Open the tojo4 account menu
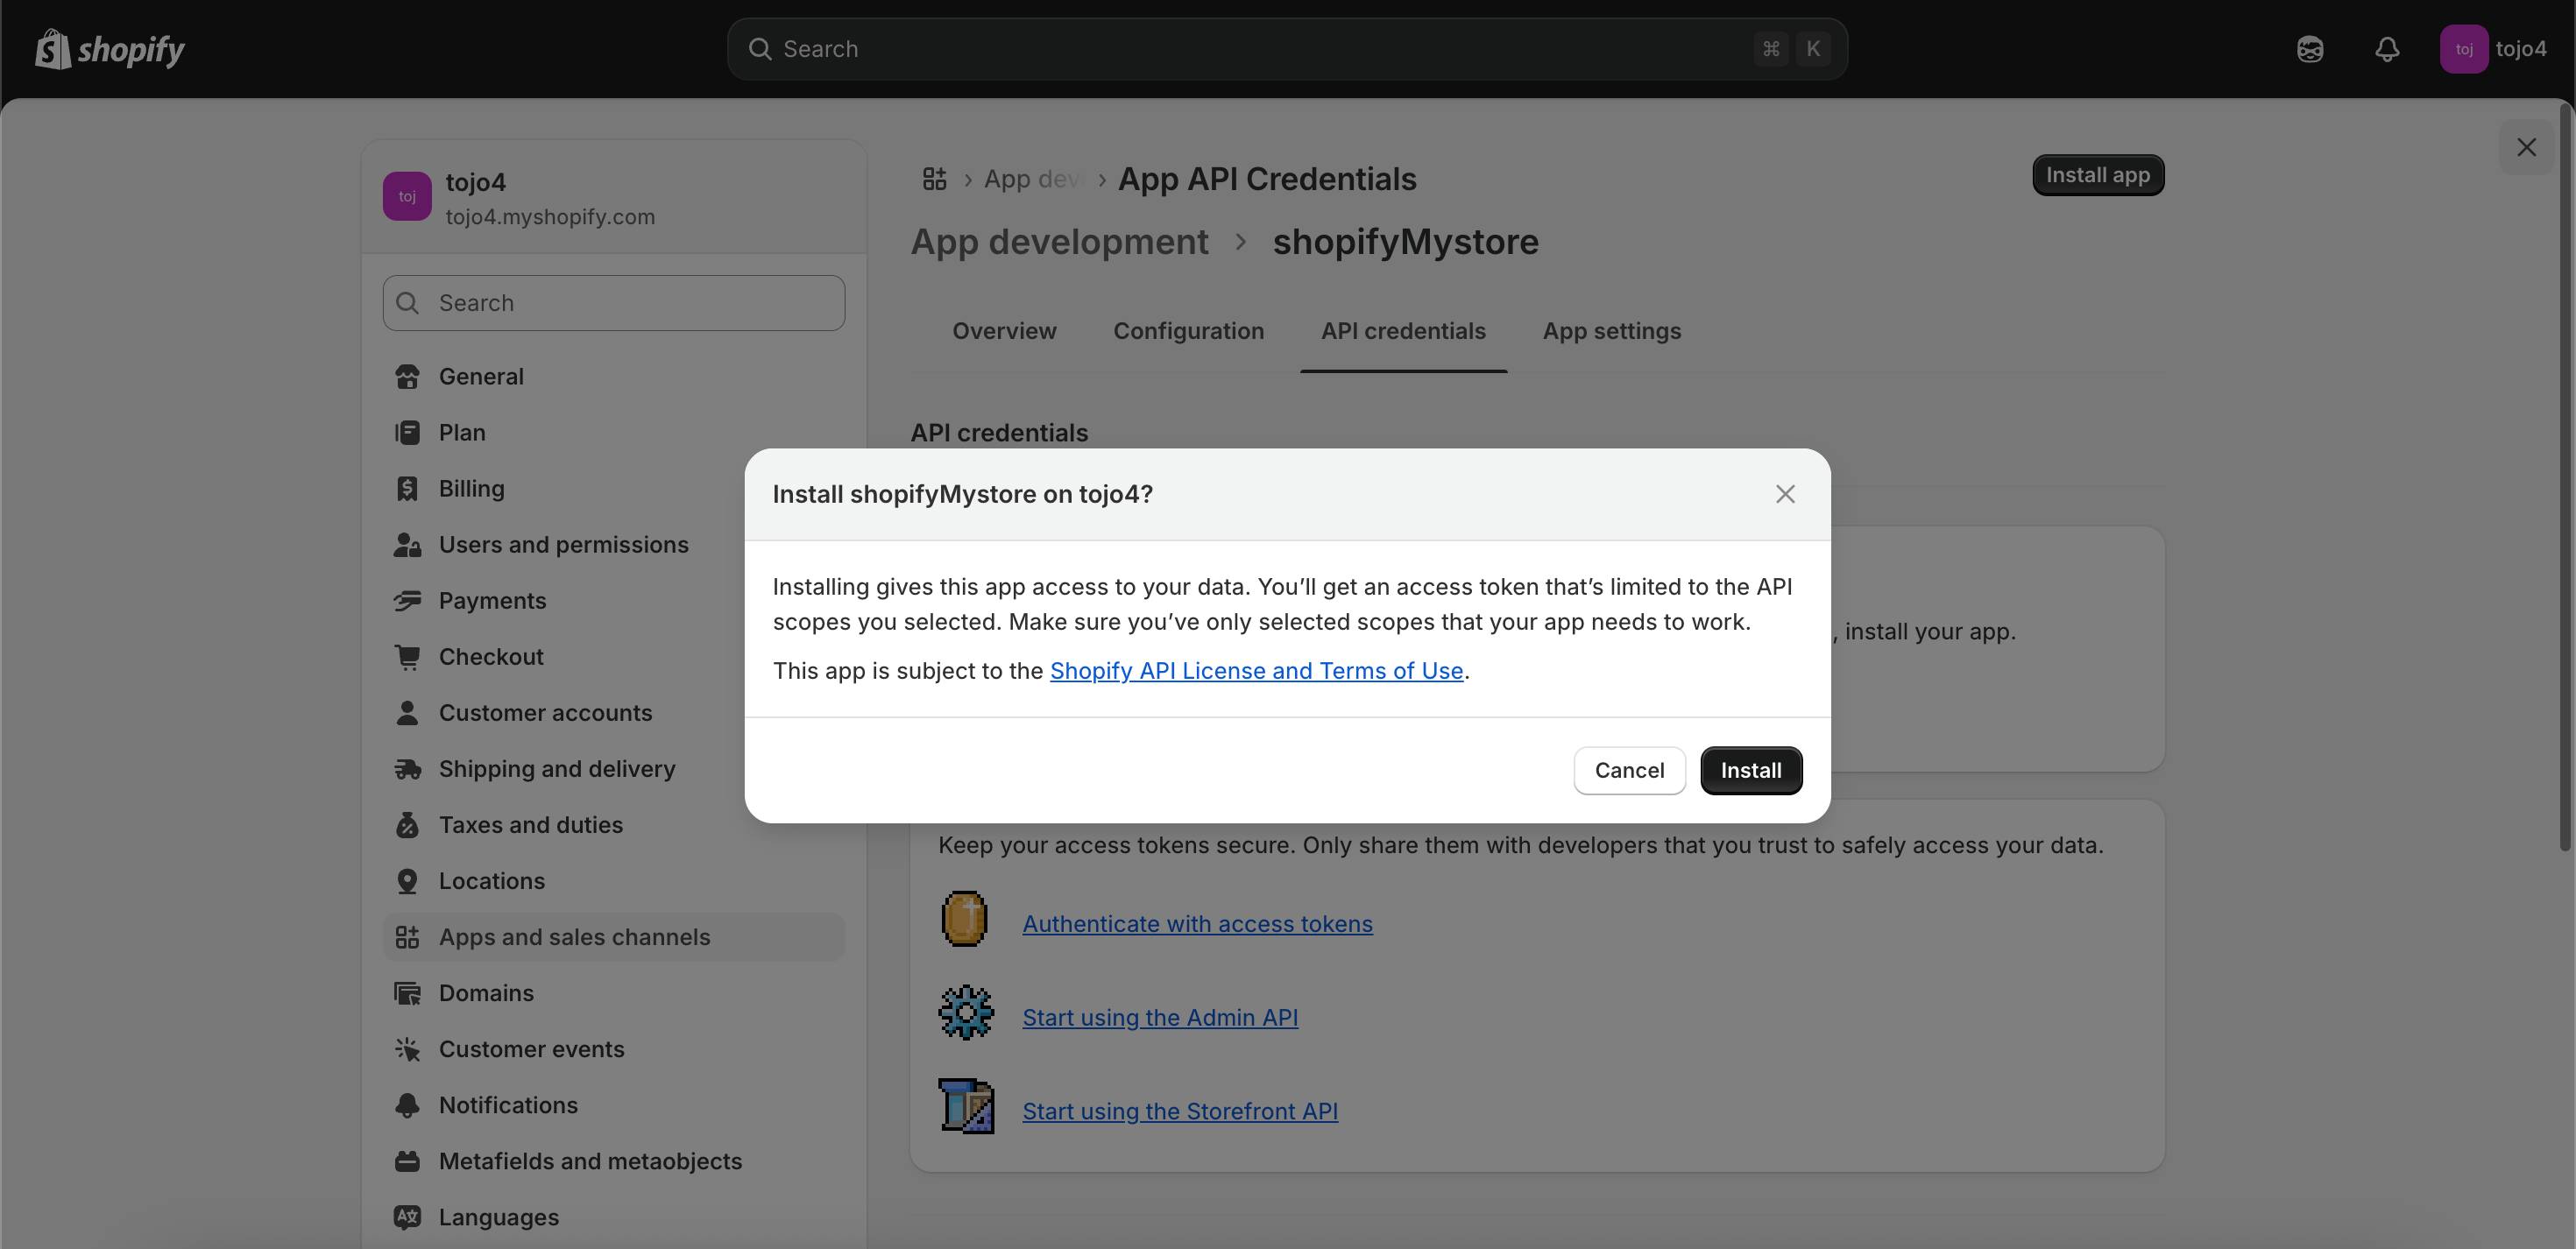 click(2493, 49)
